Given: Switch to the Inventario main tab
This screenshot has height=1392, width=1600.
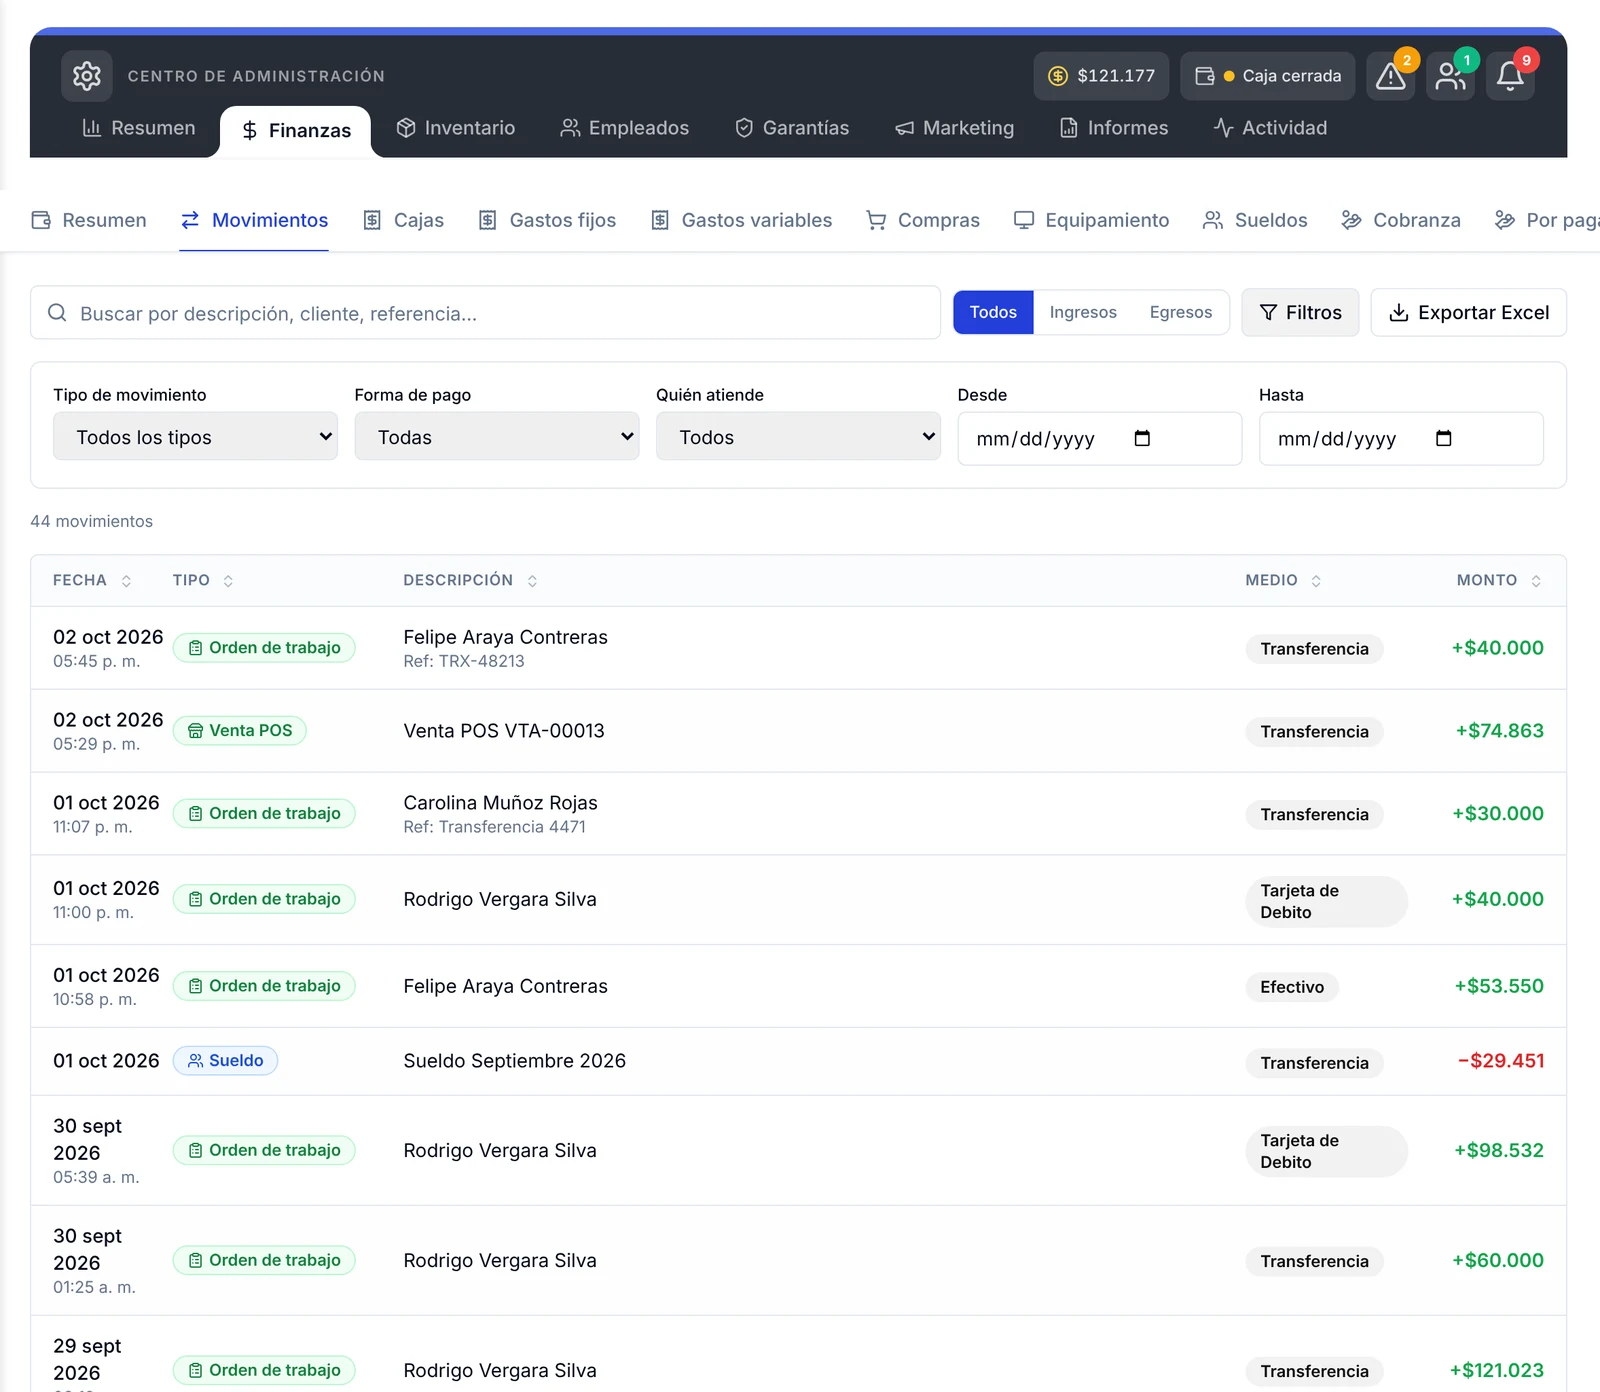Looking at the screenshot, I should pos(456,128).
